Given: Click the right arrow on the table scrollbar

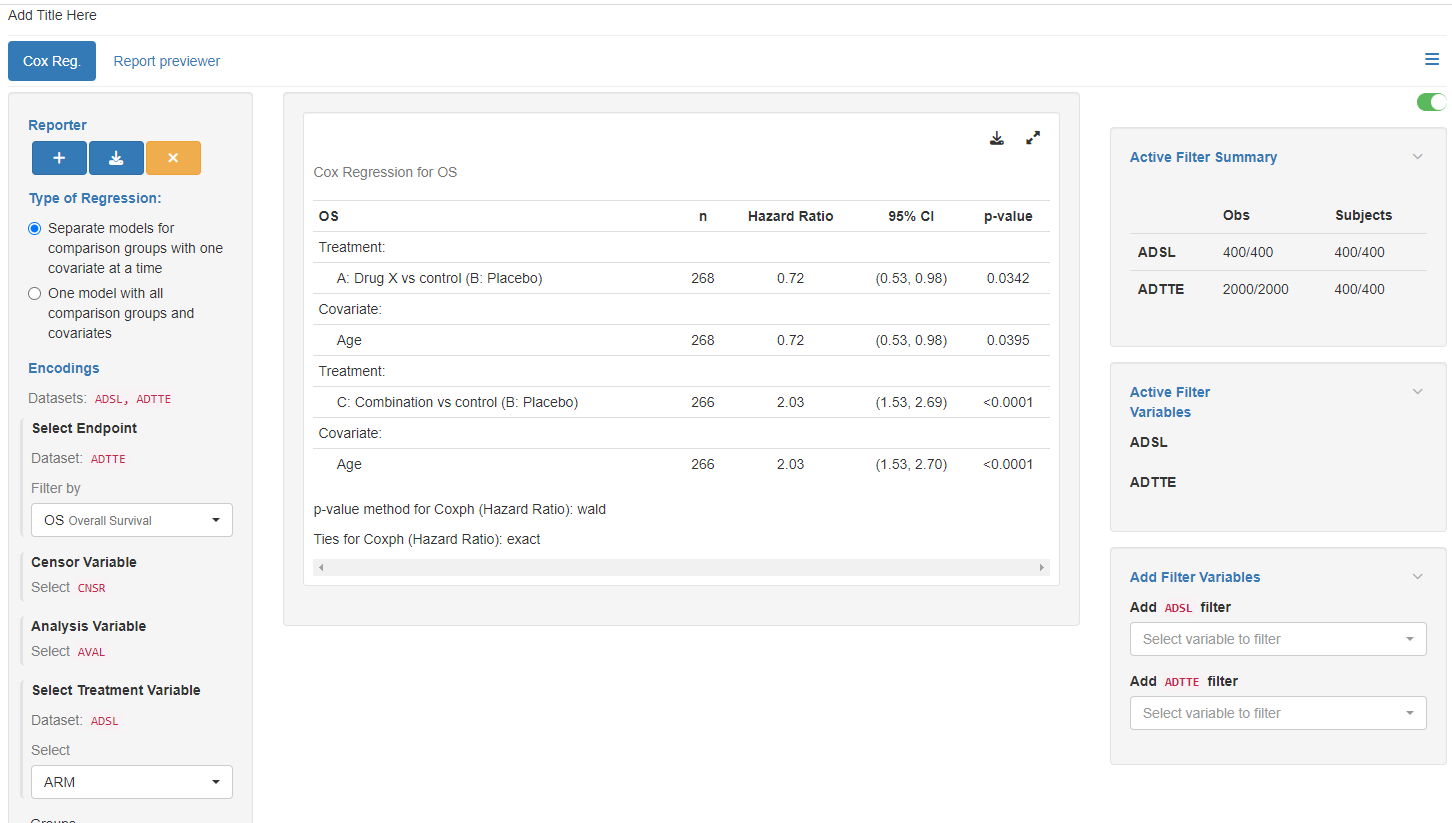Looking at the screenshot, I should click(1042, 567).
